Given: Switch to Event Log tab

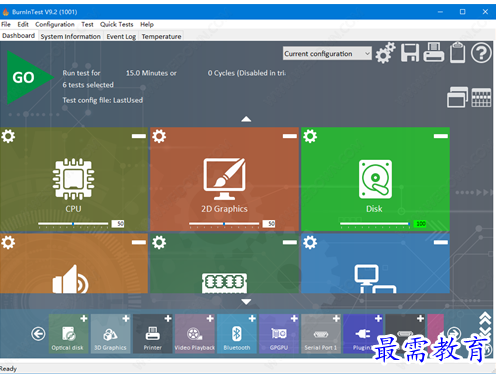Looking at the screenshot, I should tap(121, 36).
